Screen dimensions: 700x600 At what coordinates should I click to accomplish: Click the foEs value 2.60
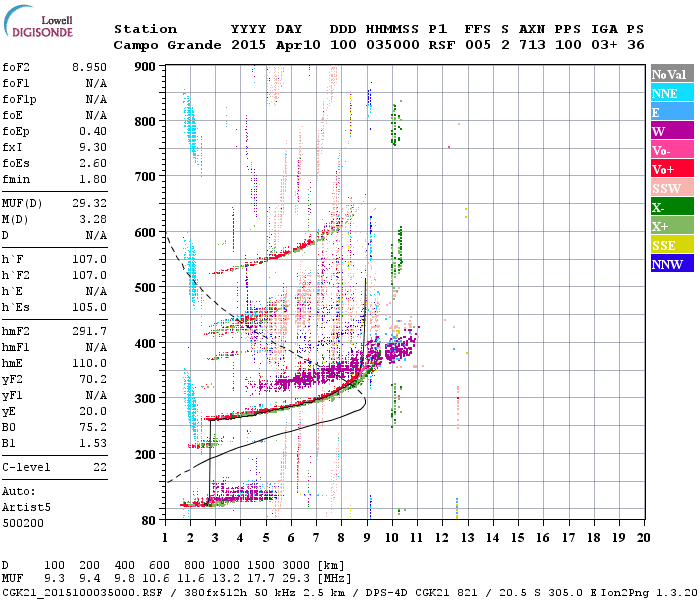93,163
